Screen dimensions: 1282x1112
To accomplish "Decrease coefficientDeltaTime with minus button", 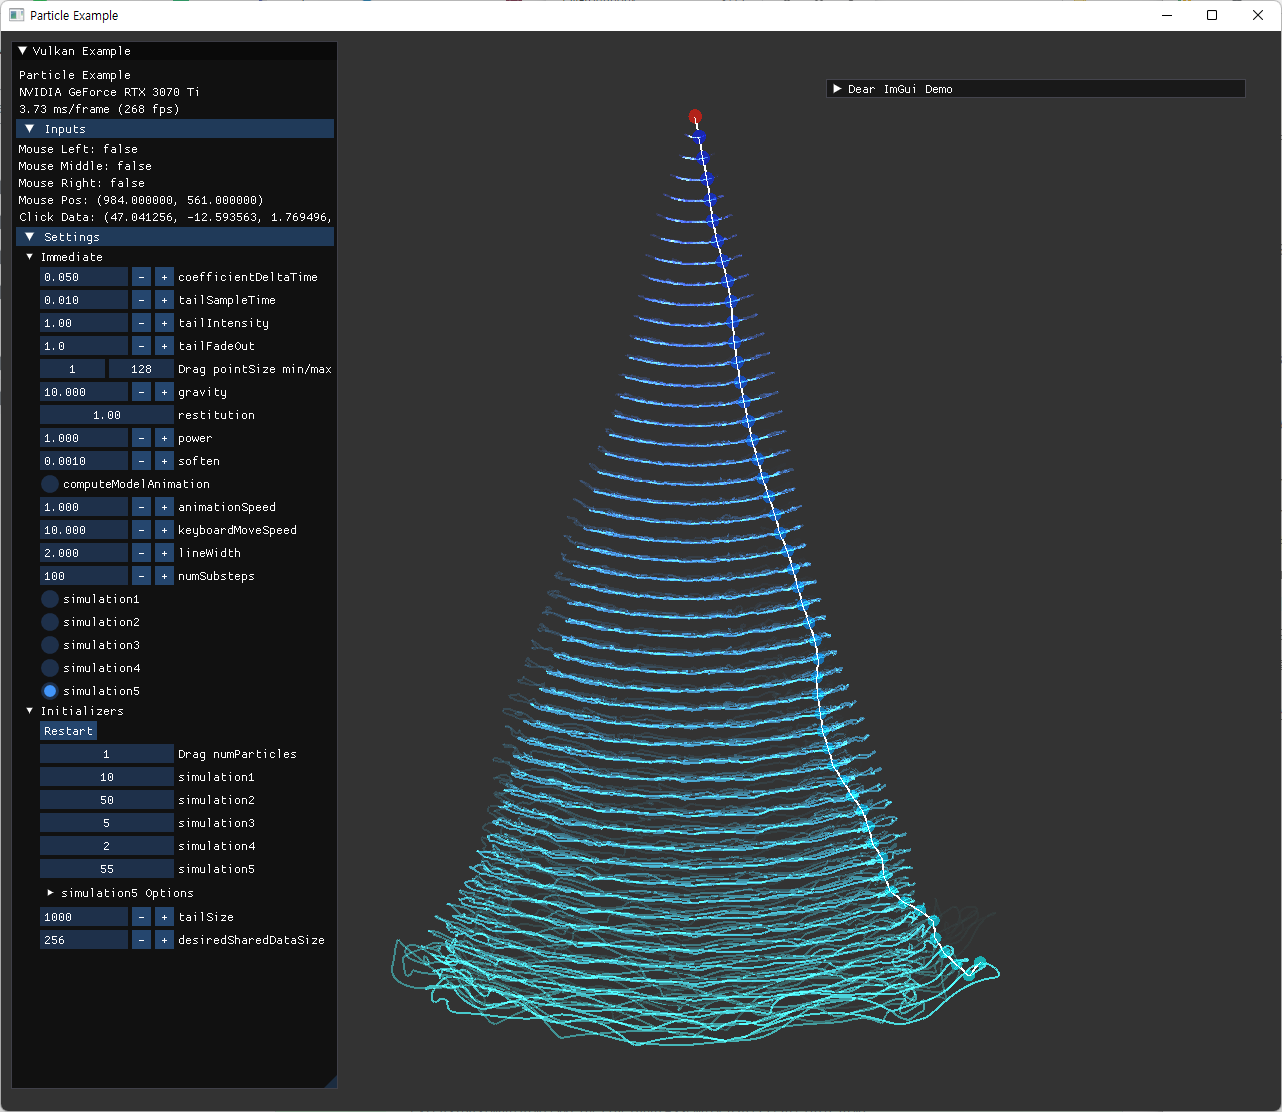I will (x=141, y=277).
